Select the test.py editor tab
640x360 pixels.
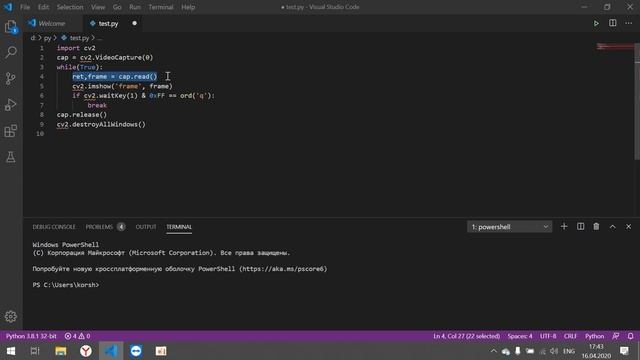pyautogui.click(x=108, y=23)
